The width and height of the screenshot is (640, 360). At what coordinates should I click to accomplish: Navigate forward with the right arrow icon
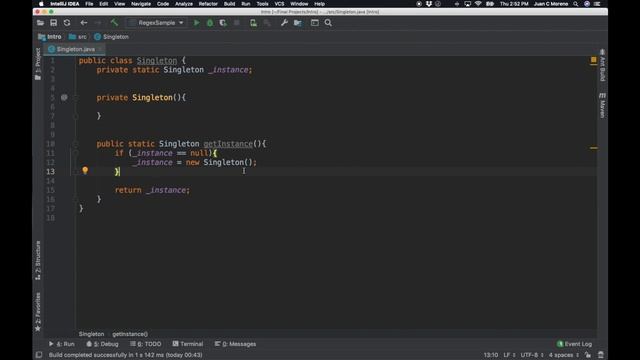98,23
